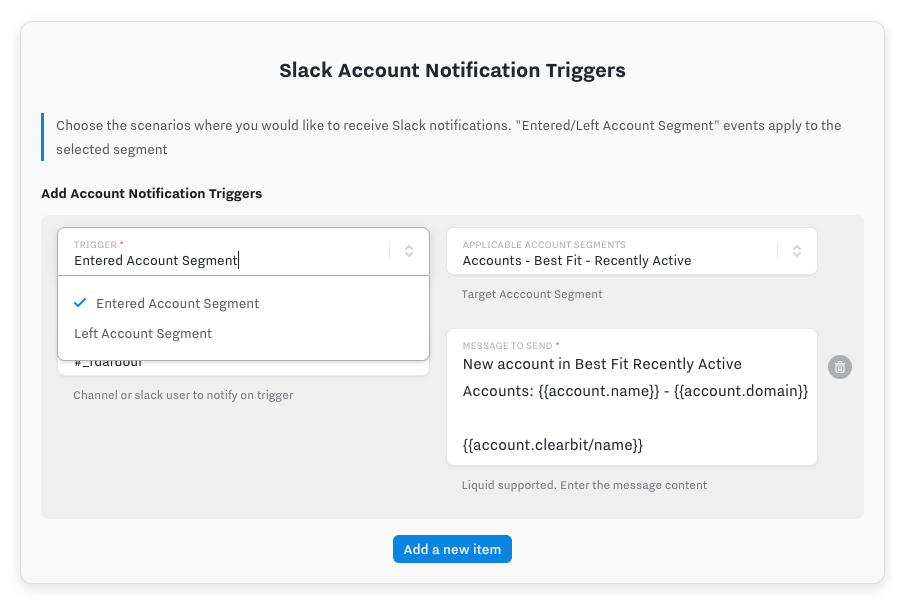Click the Slack Account Notification Triggers heading
906x602 pixels.
[452, 71]
